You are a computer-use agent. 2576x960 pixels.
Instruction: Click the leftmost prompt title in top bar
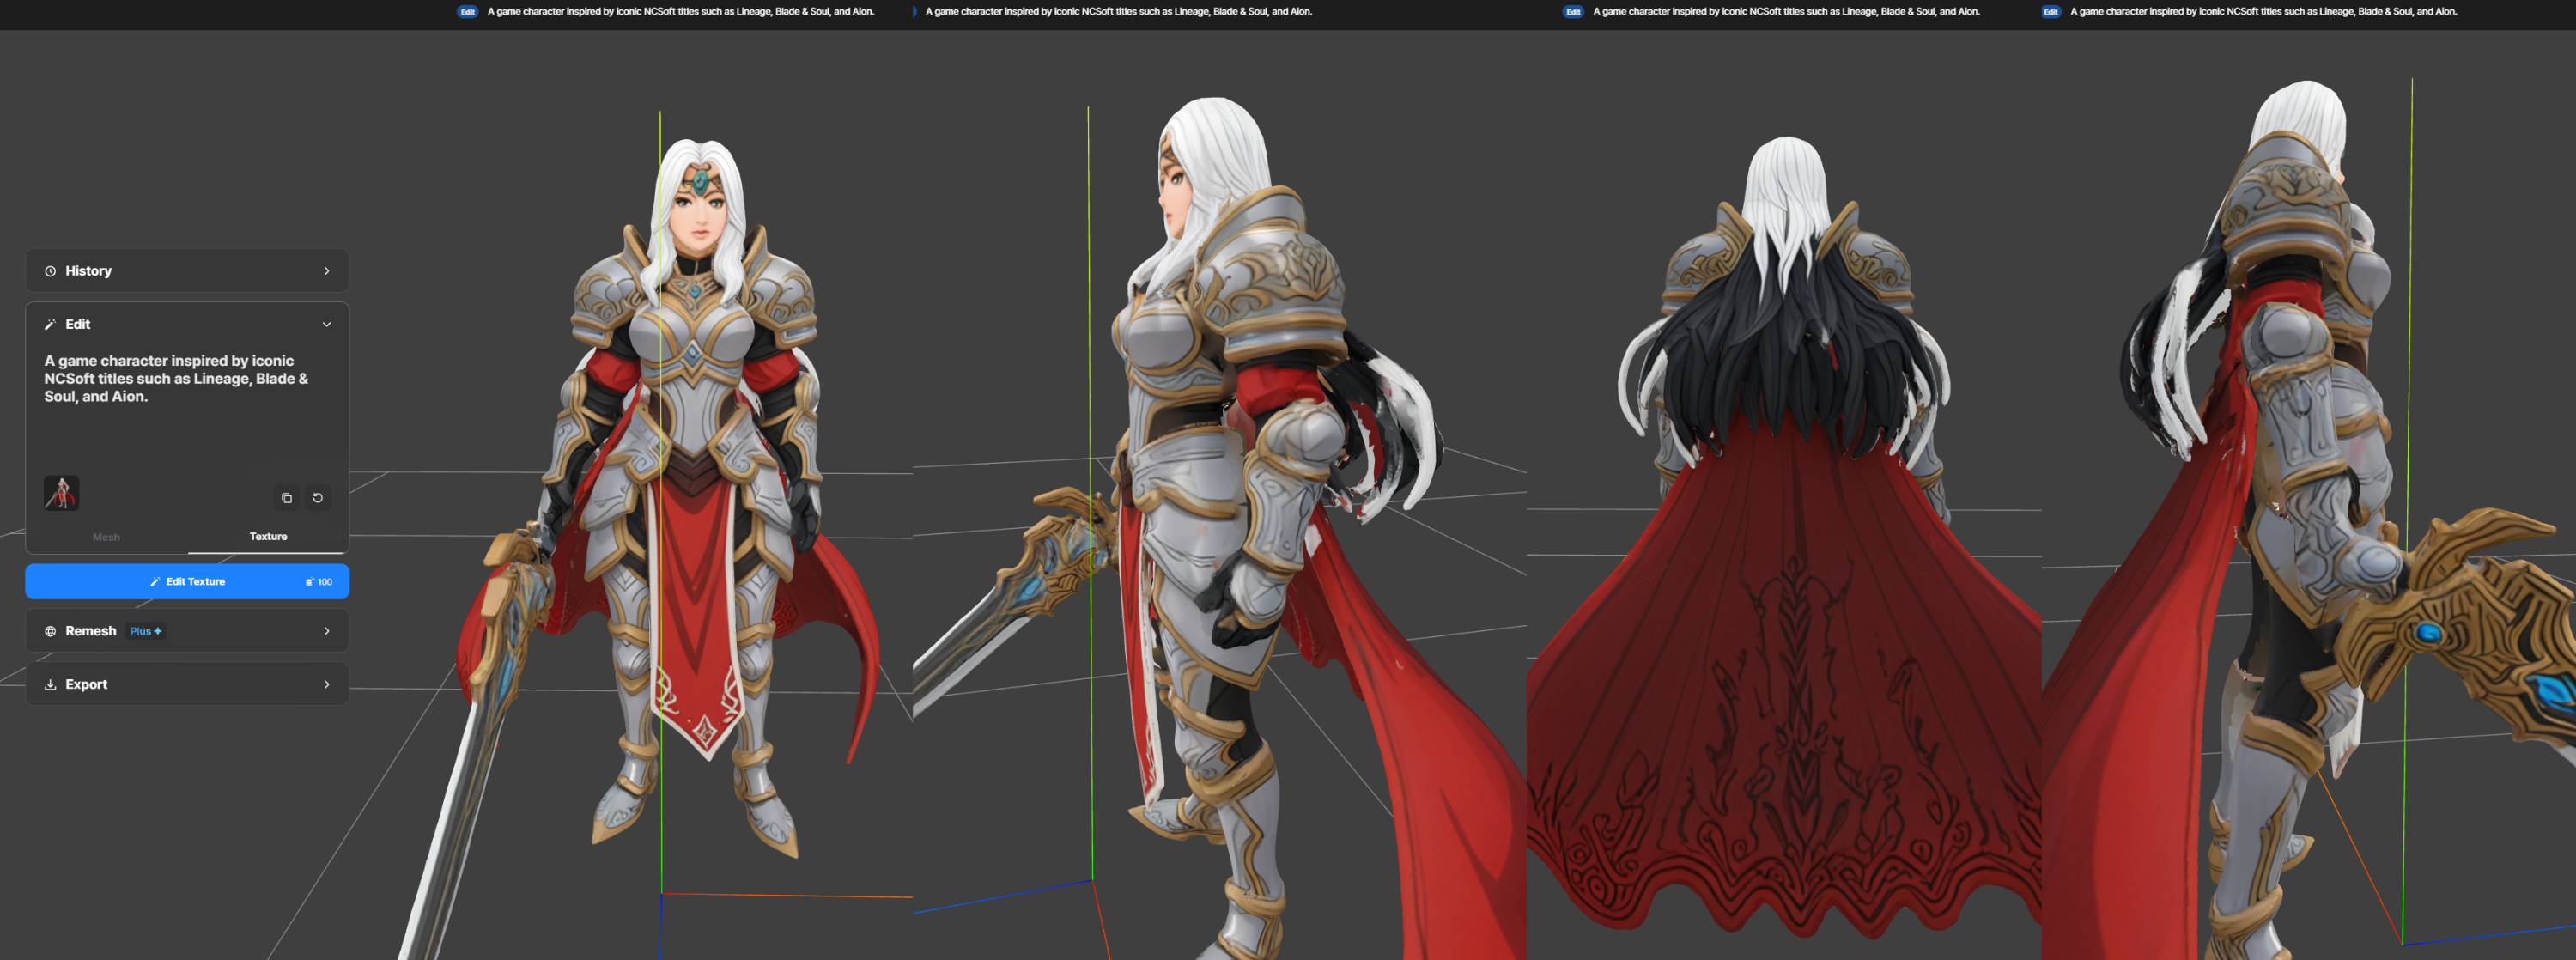(680, 12)
